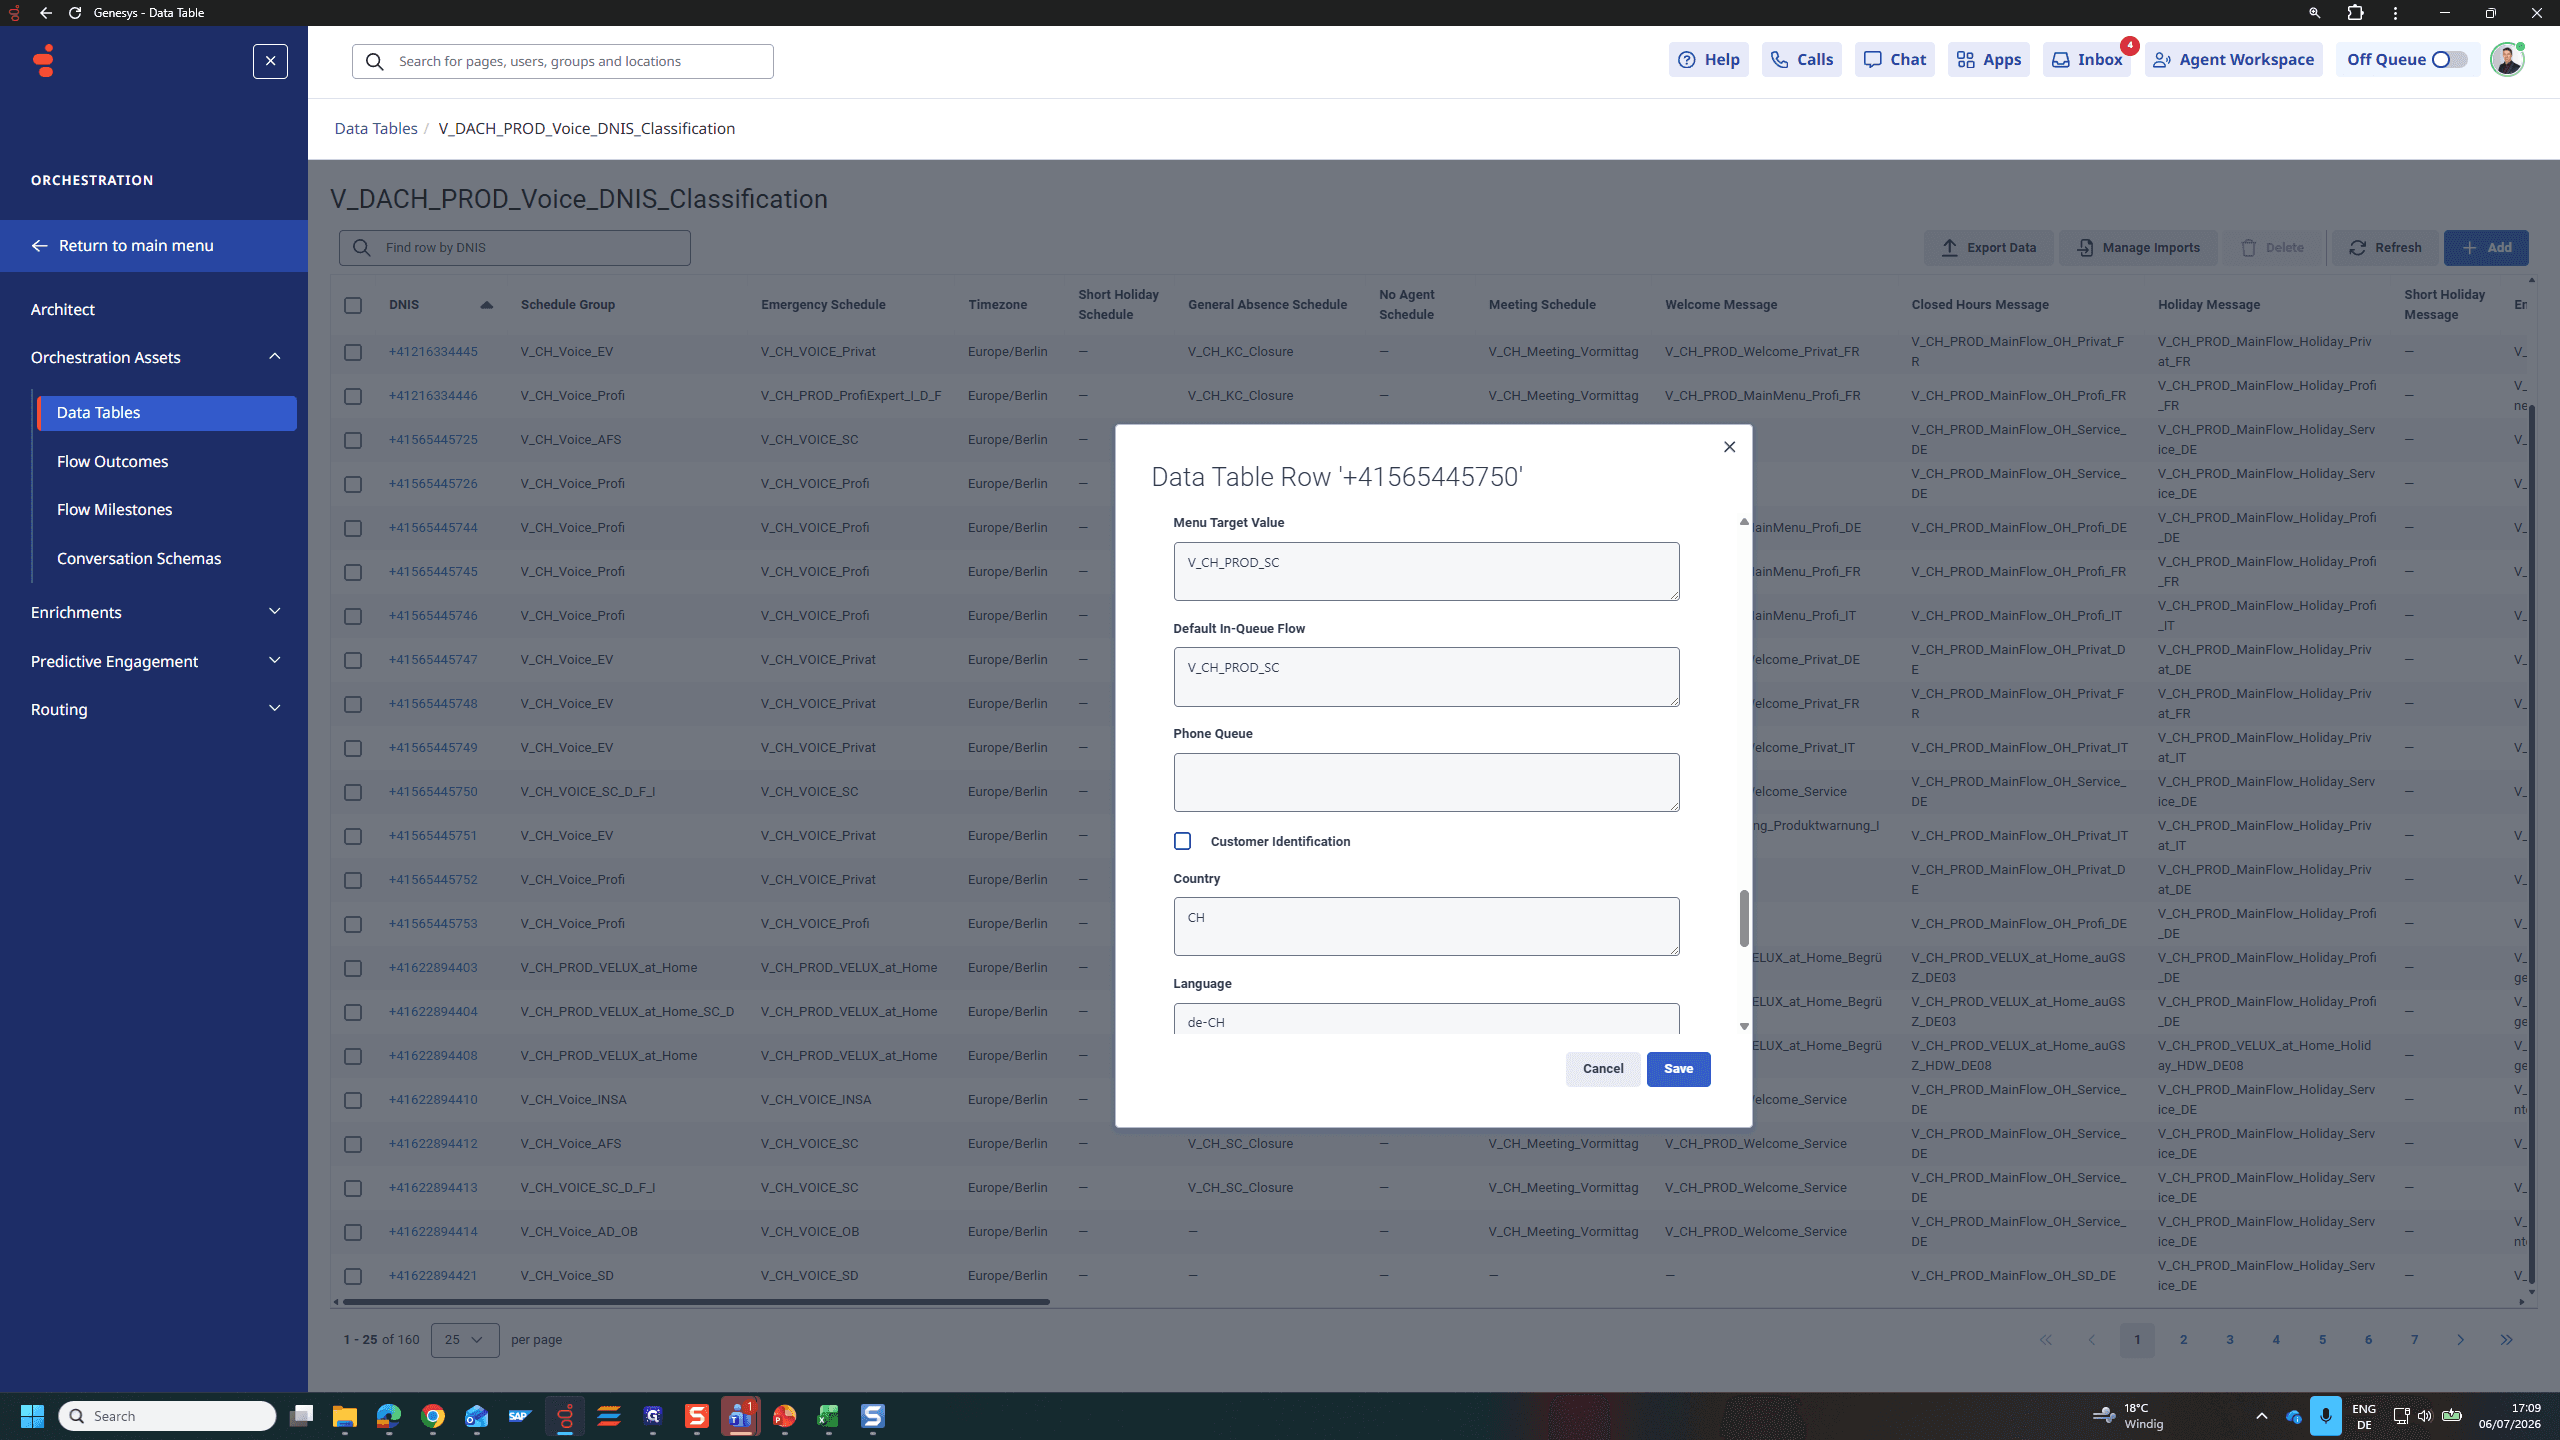Open Agent Workspace
2560x1440 pixels.
pyautogui.click(x=2233, y=60)
